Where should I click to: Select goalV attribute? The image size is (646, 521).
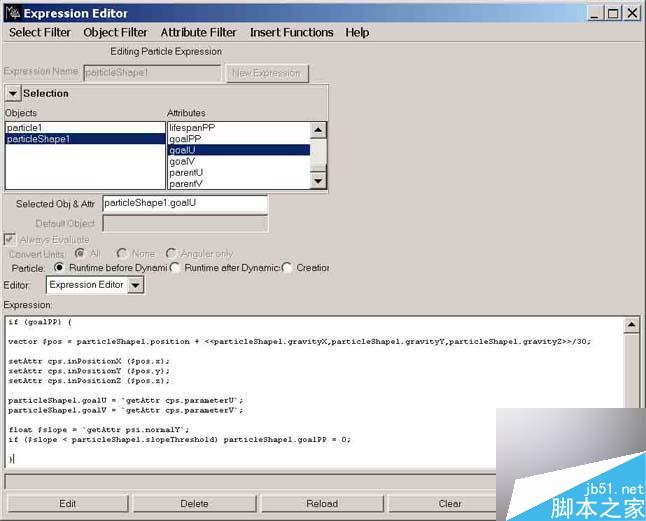(x=239, y=161)
